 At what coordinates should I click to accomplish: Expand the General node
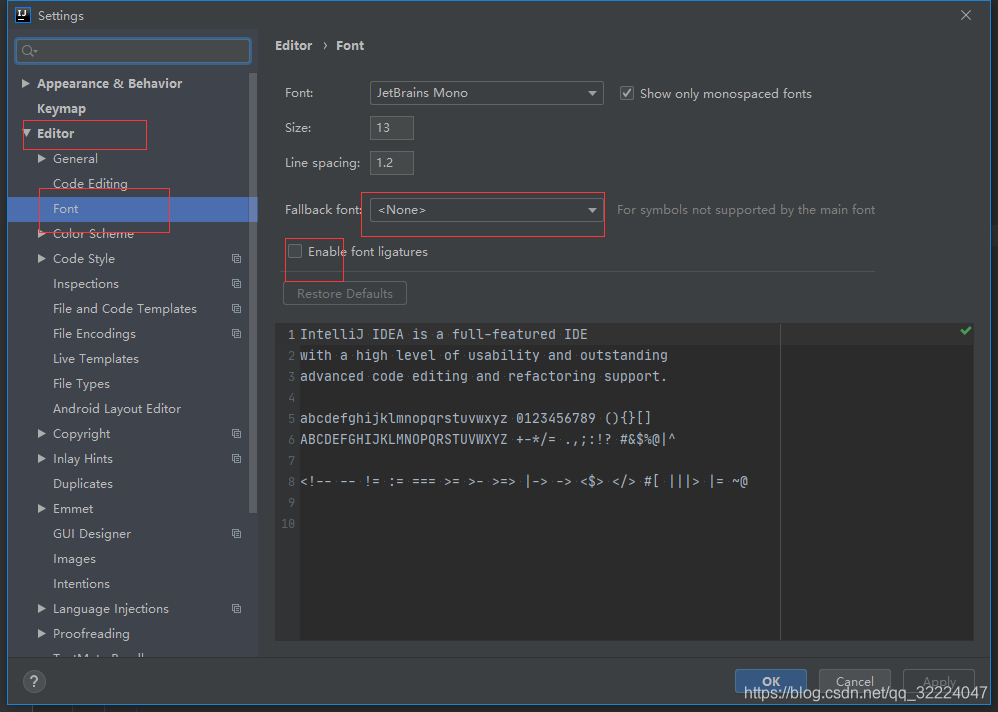41,158
